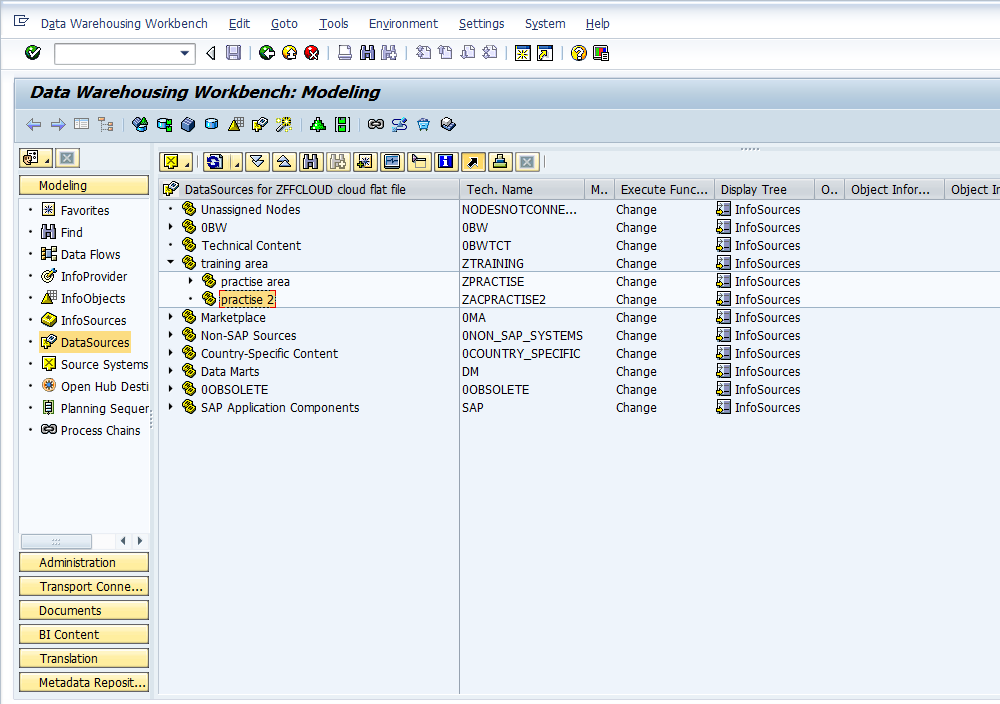Open SAP help via question mark icon
The image size is (1000, 704).
point(578,52)
